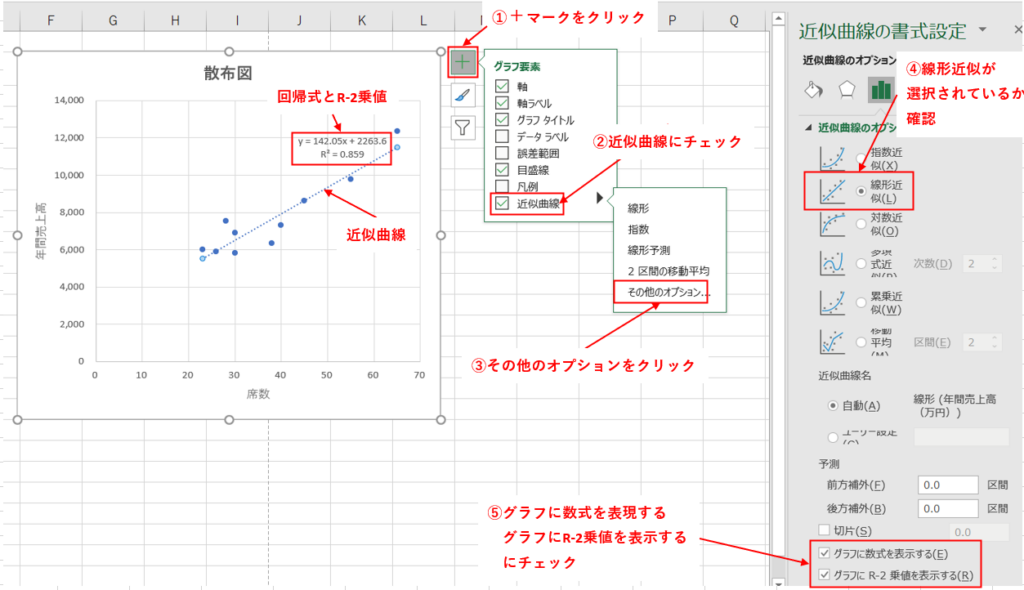Viewport: 1024px width, 590px height.
Task: Open the Chart Filters funnel button
Action: coord(463,127)
